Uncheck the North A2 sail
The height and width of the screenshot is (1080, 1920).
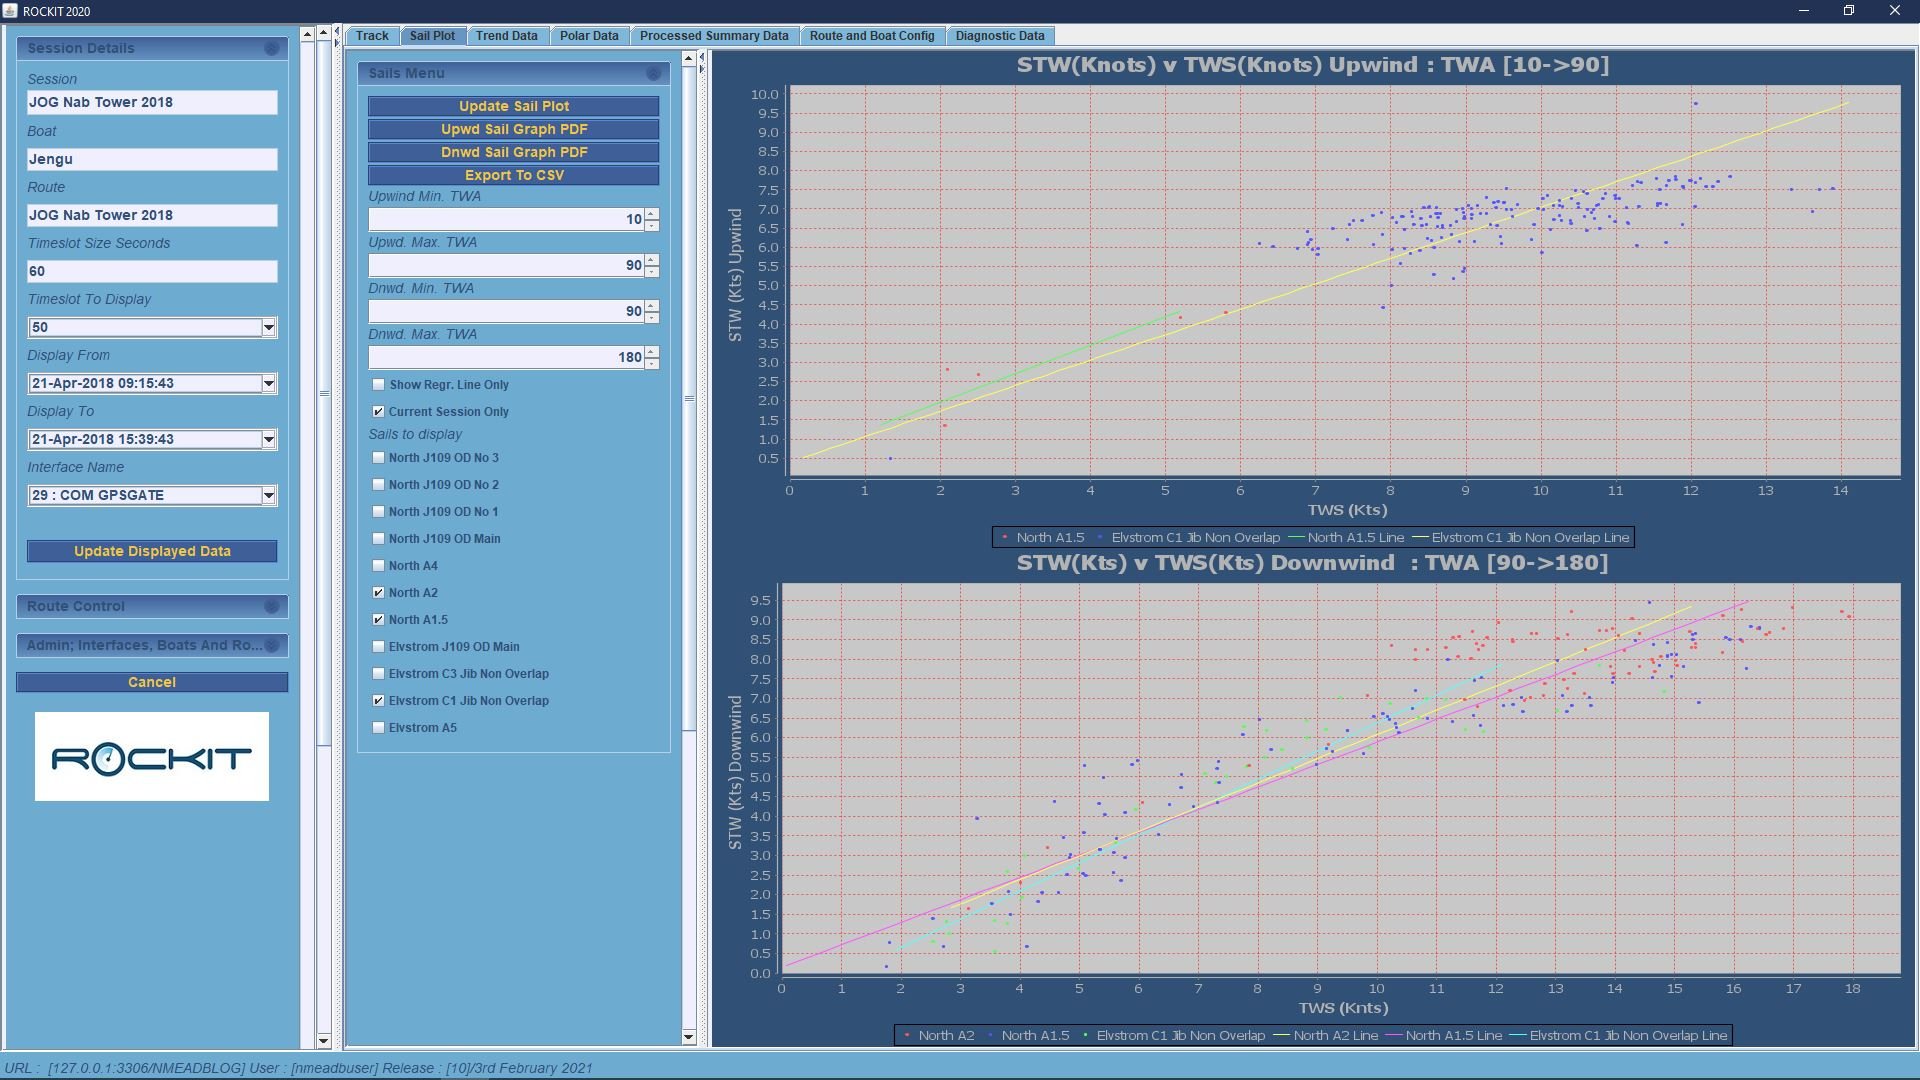pyautogui.click(x=378, y=592)
